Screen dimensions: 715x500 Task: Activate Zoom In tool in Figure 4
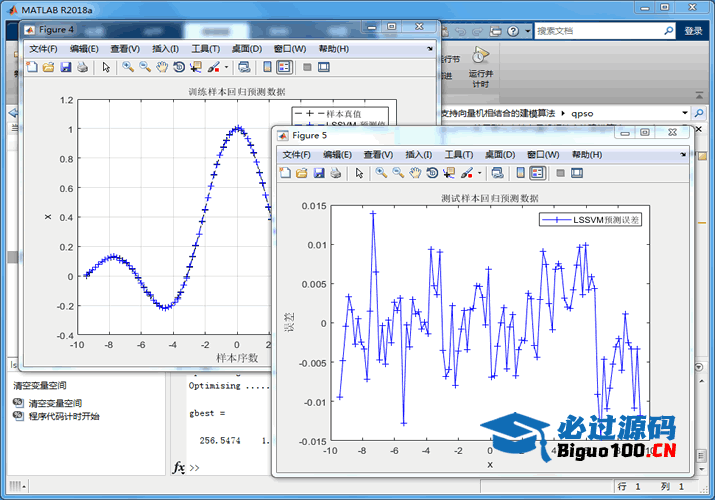[x=128, y=67]
